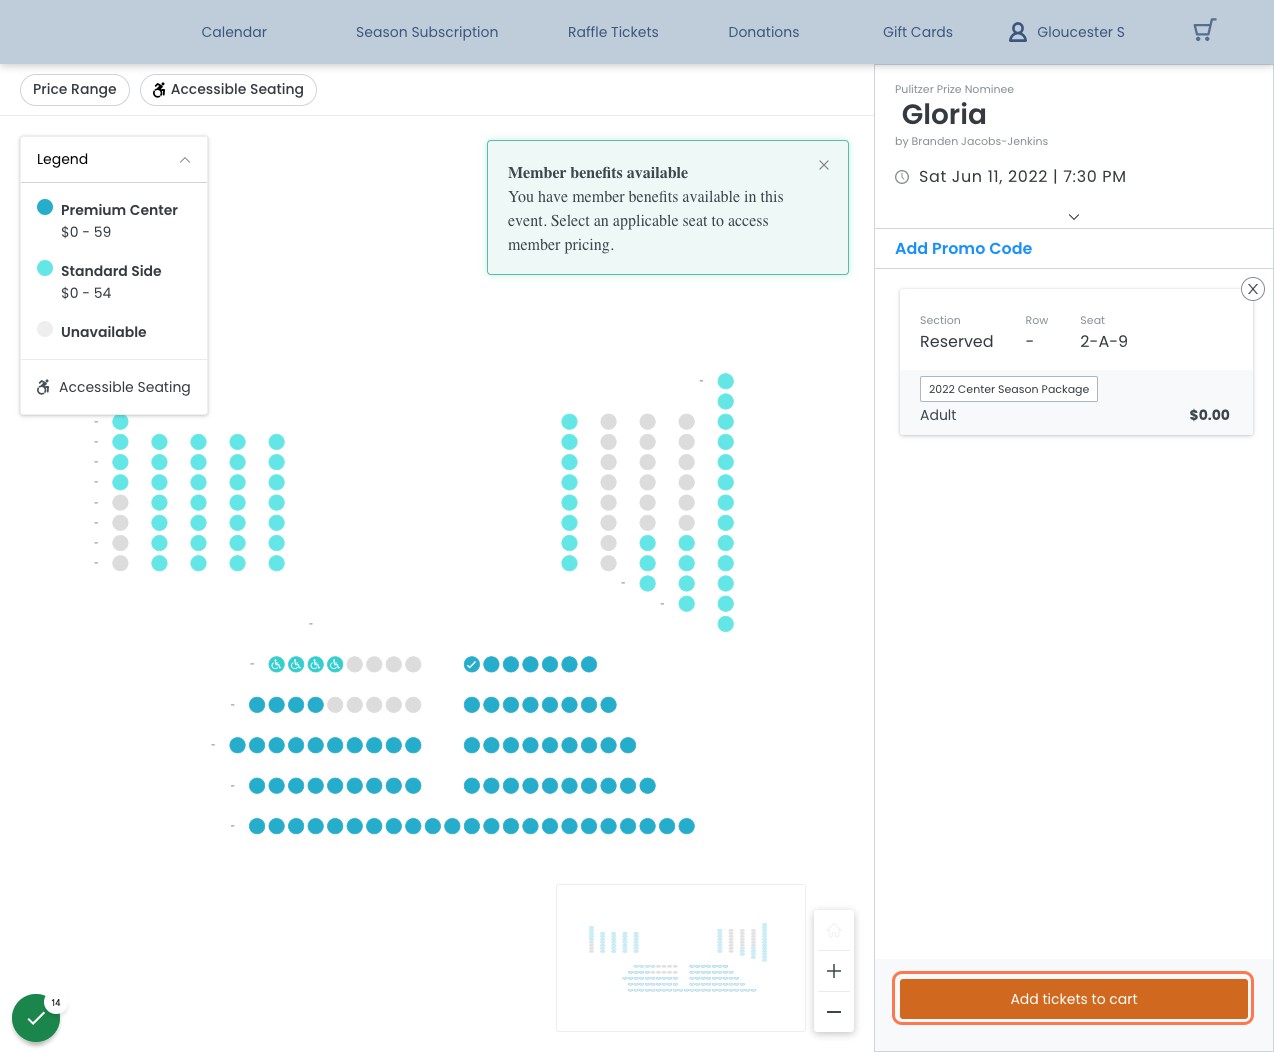The height and width of the screenshot is (1052, 1274).
Task: Remove the selected seat 2-A-9 ticket
Action: point(1252,289)
